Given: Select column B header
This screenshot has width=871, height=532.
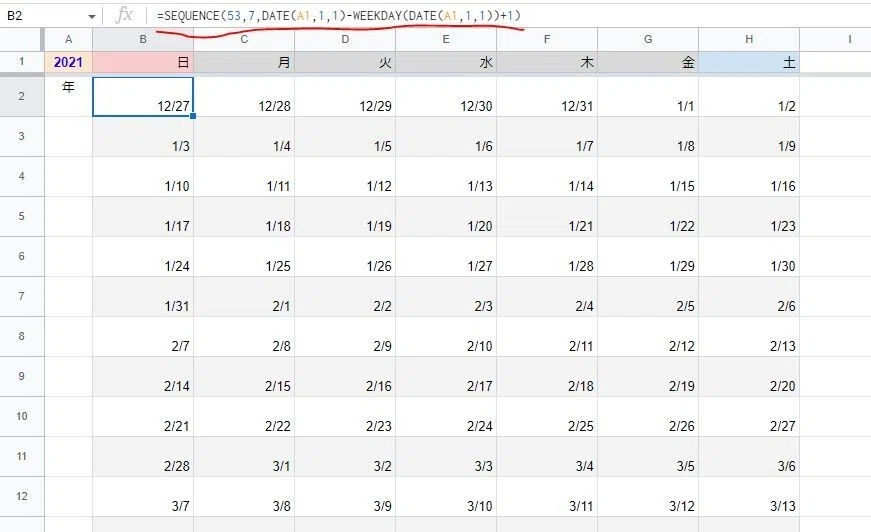Looking at the screenshot, I should (143, 39).
